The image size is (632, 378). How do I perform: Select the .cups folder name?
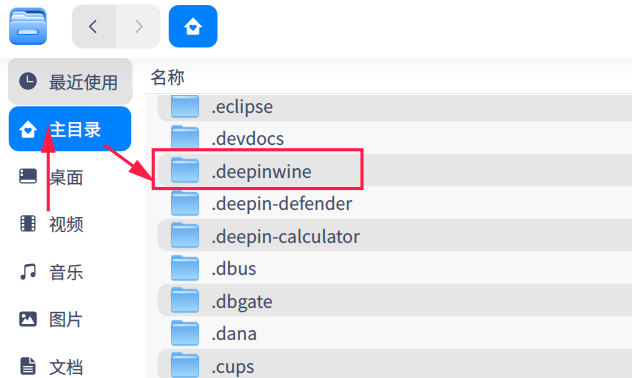pyautogui.click(x=233, y=367)
